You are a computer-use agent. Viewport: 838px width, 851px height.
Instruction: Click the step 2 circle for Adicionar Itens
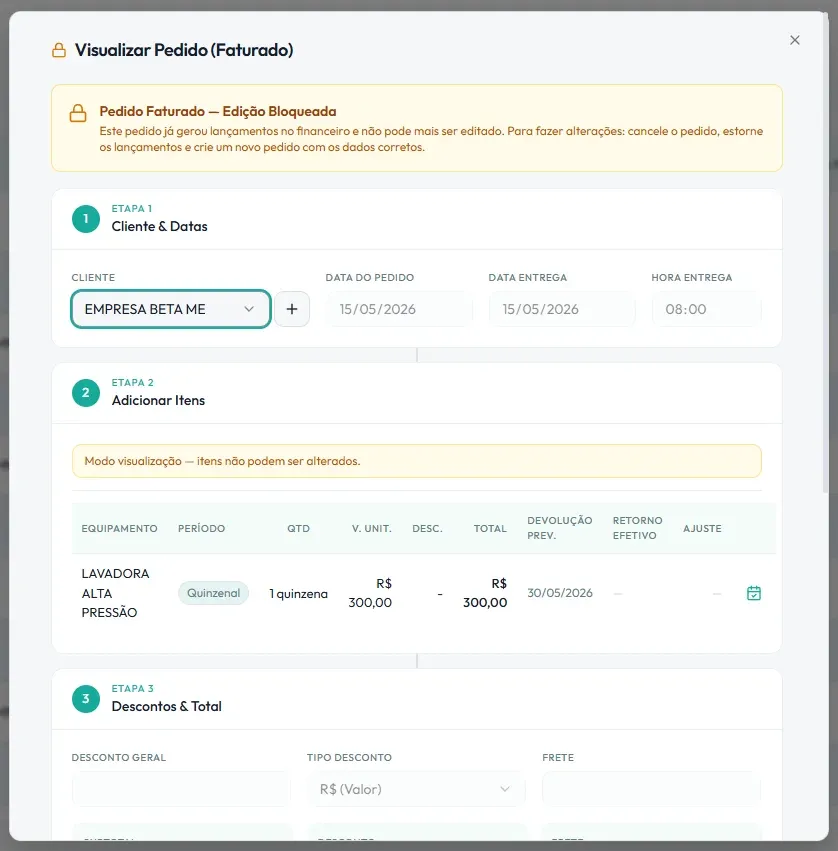(x=86, y=393)
